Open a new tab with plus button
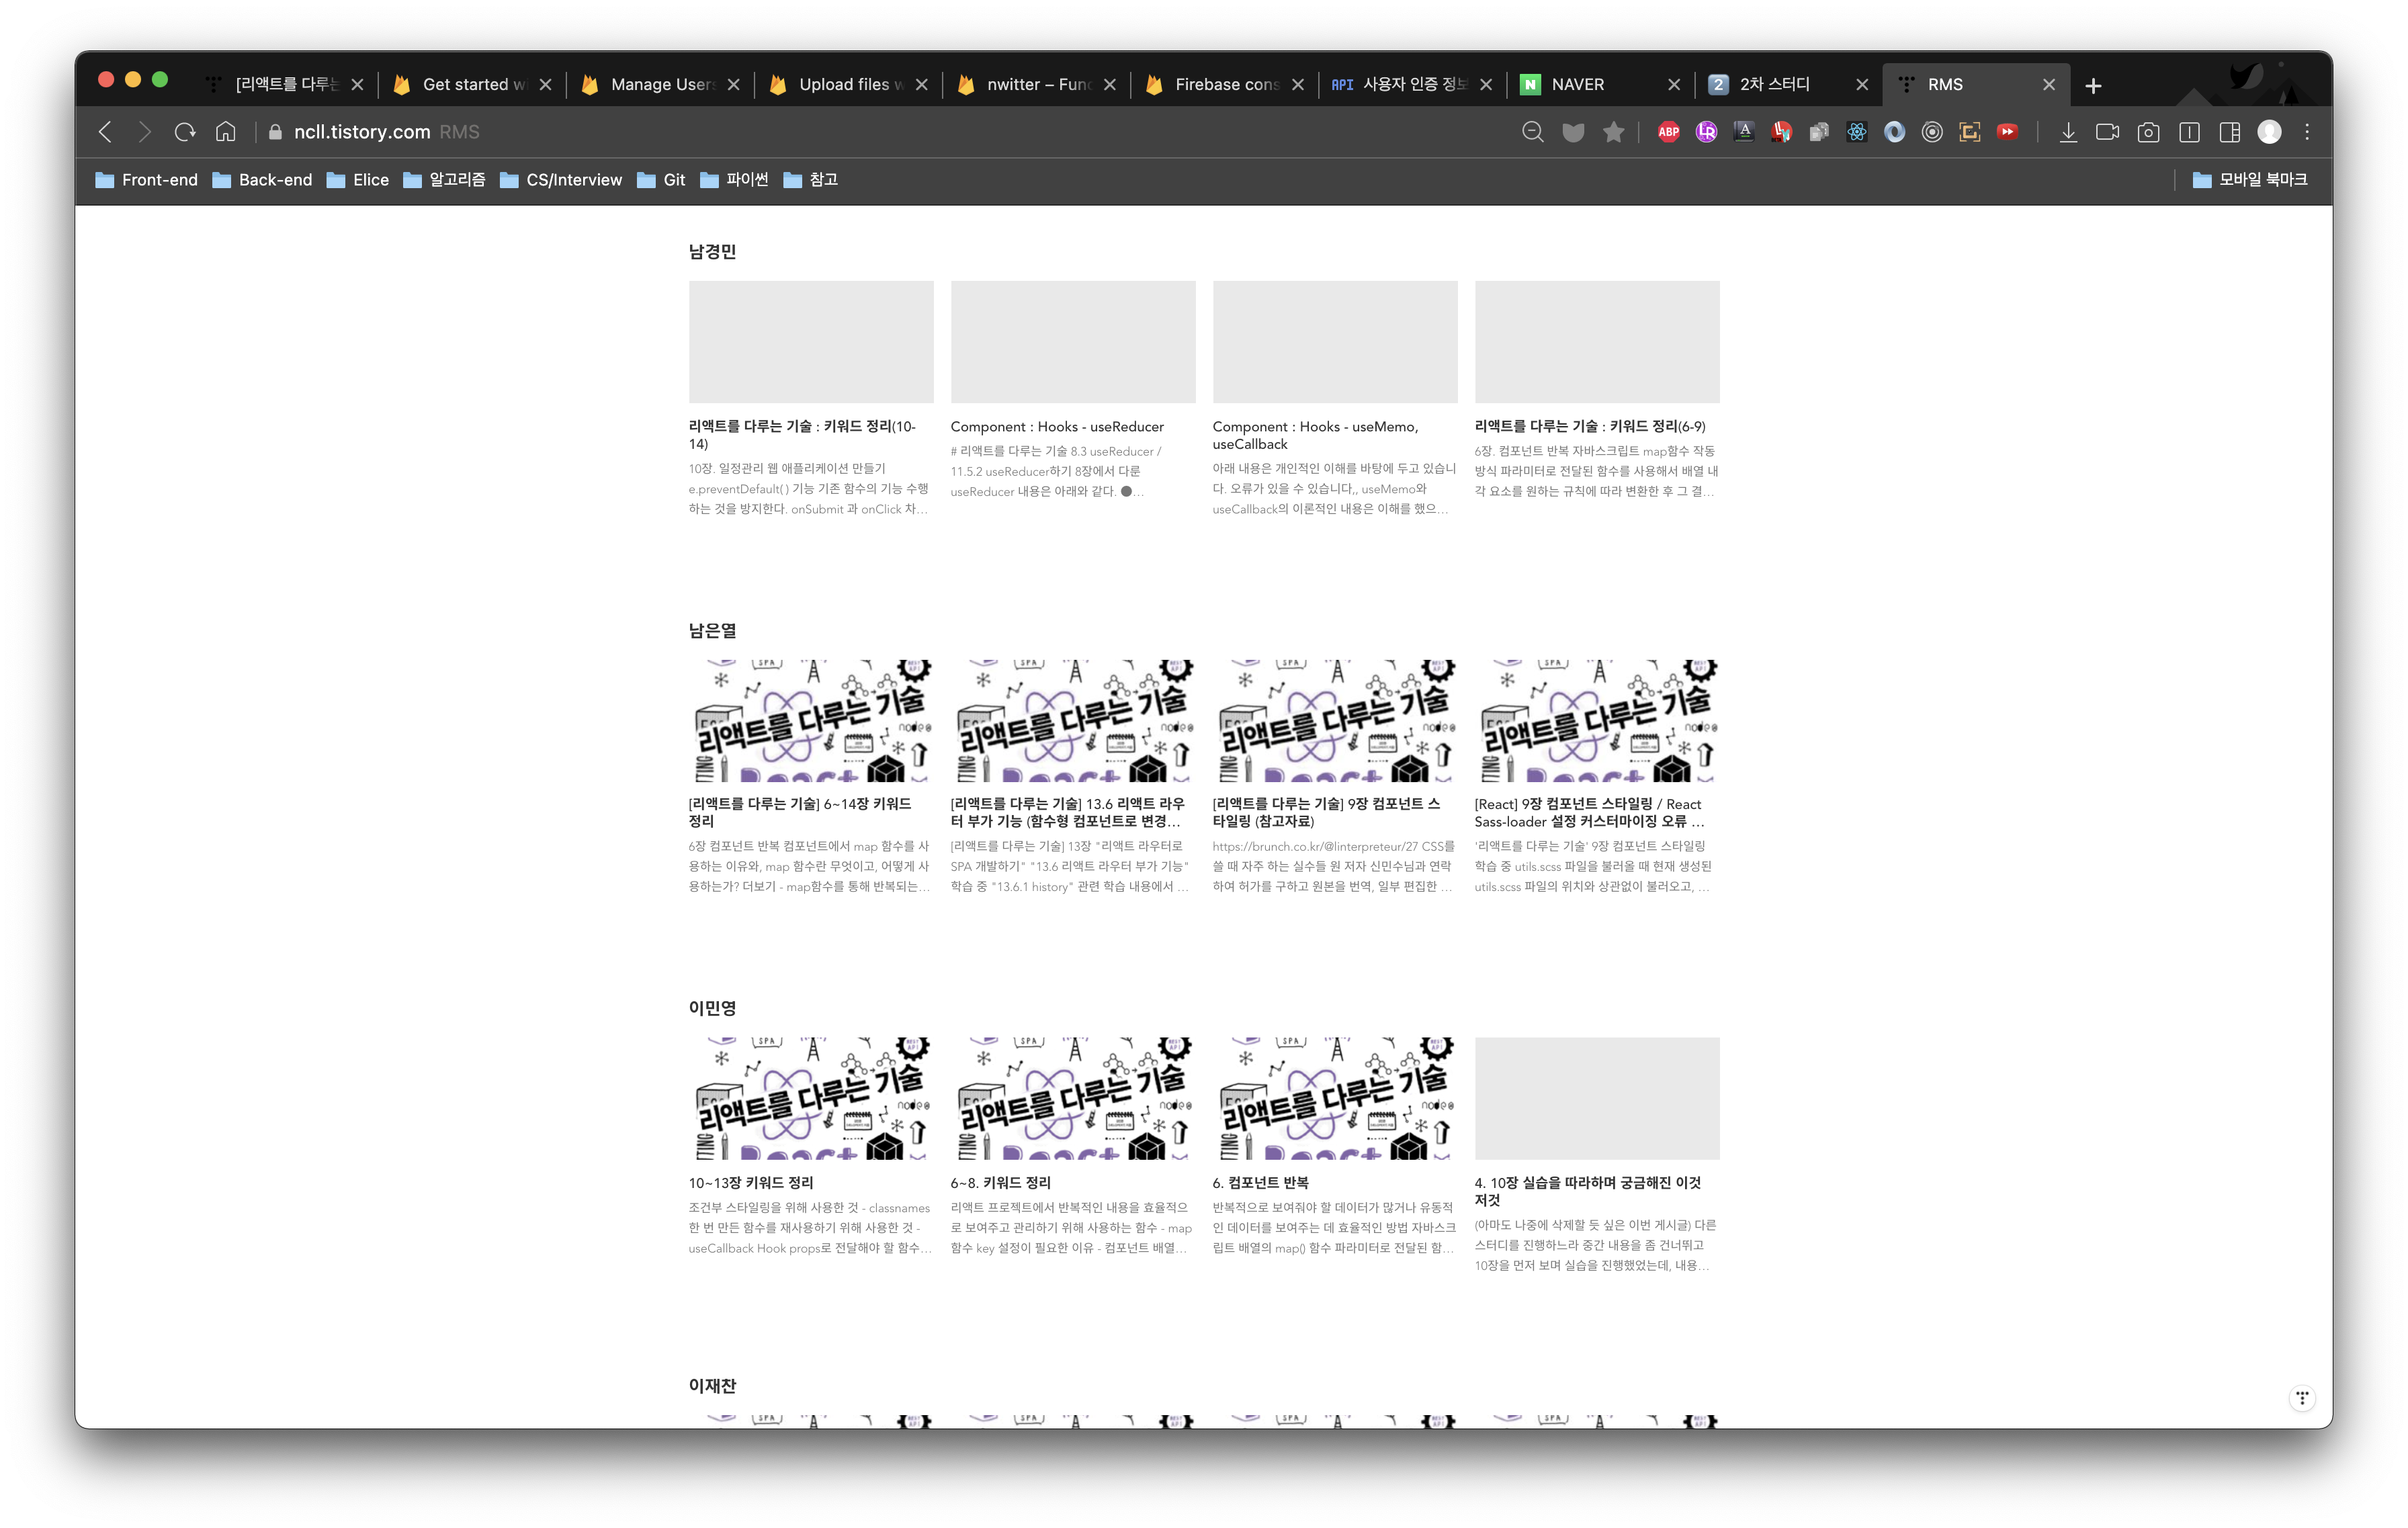Screen dimensions: 2408x1528 (x=2093, y=85)
